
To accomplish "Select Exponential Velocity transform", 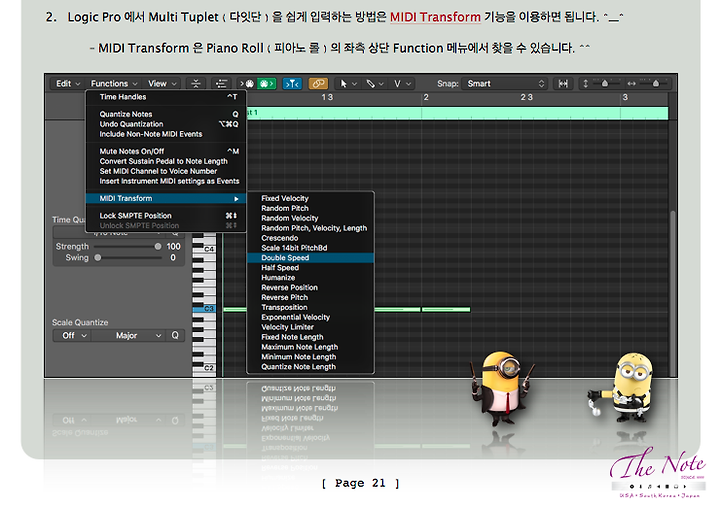I will (310, 317).
